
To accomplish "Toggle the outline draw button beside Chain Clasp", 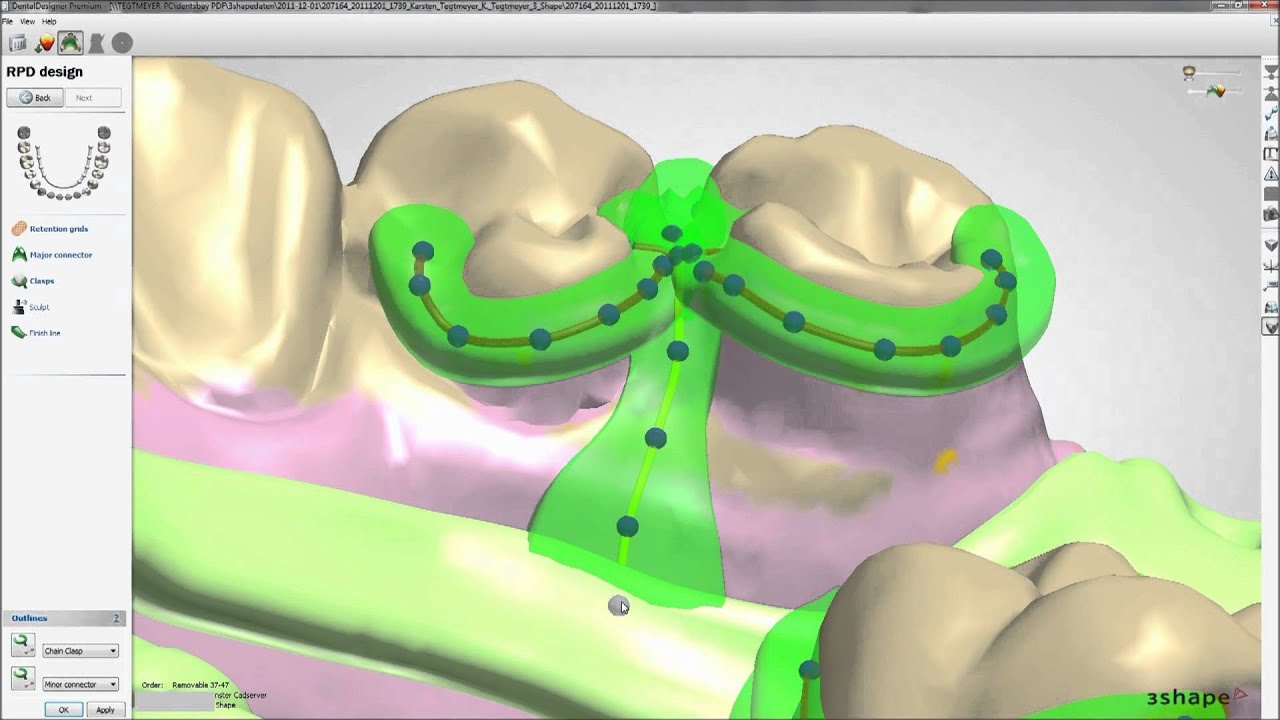I will click(22, 646).
